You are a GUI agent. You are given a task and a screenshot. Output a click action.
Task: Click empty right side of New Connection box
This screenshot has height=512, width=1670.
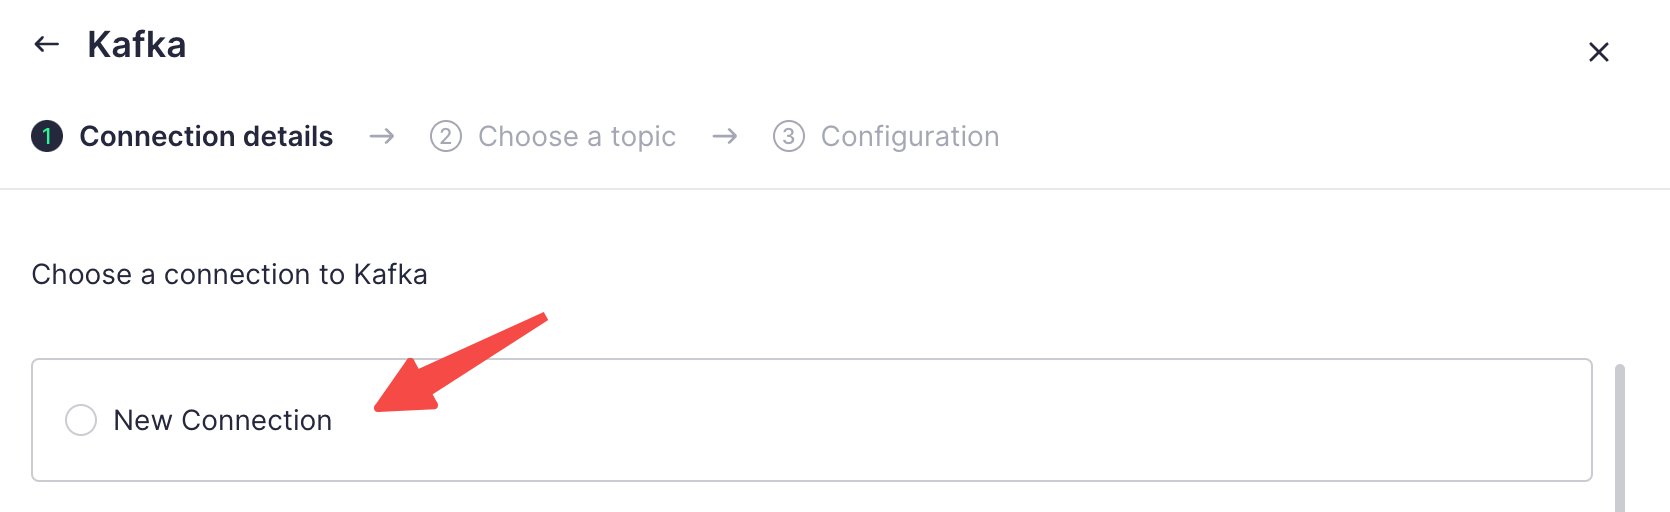(1100, 420)
